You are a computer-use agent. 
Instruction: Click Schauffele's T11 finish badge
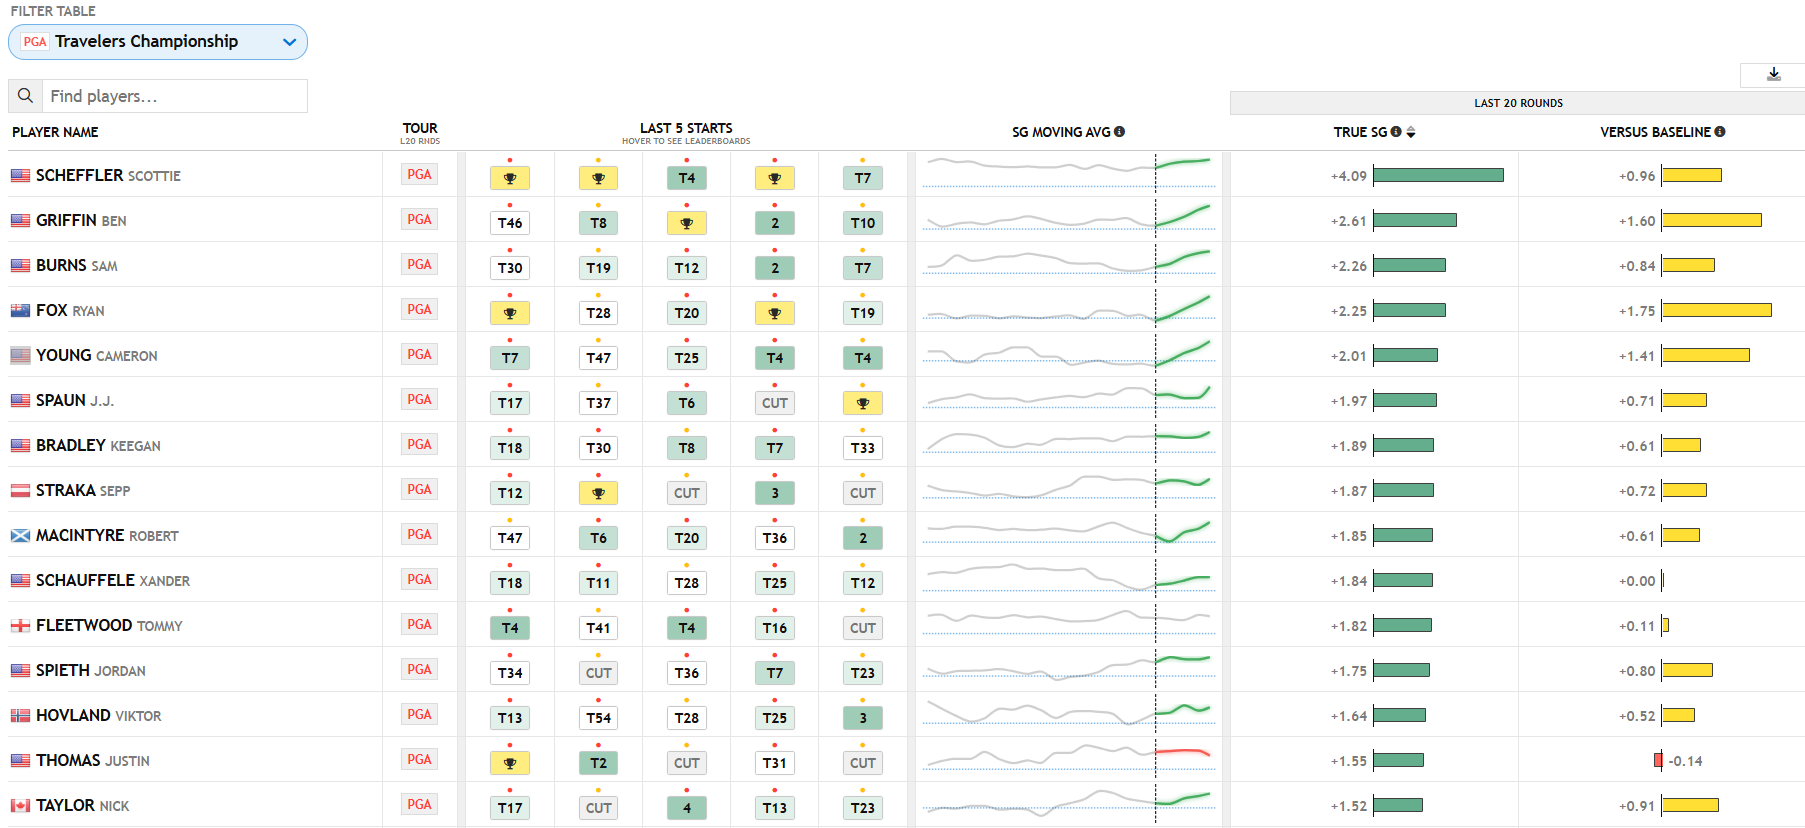pyautogui.click(x=598, y=583)
